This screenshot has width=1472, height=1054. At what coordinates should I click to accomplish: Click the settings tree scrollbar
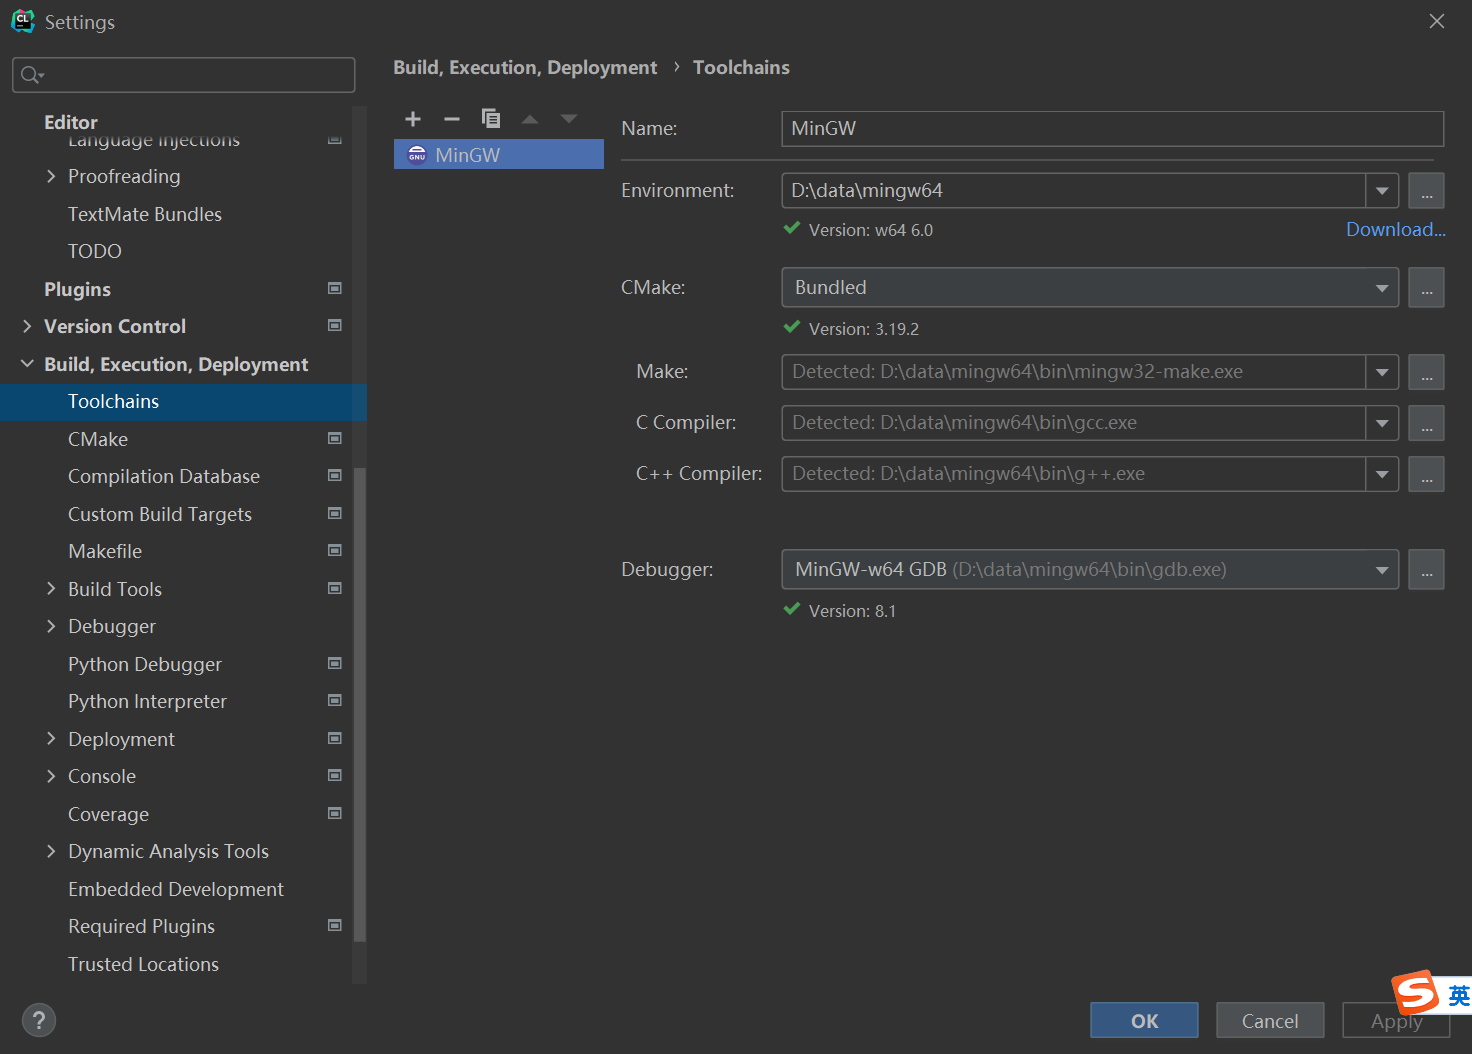click(x=360, y=705)
